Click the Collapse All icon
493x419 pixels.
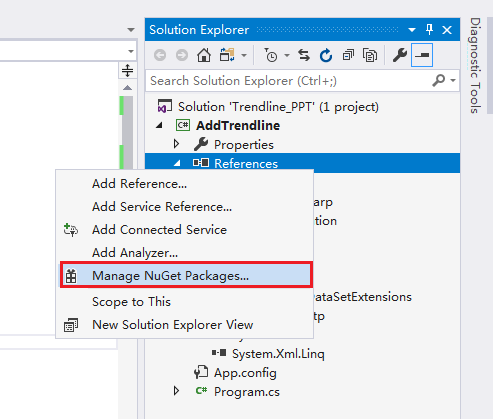point(348,55)
